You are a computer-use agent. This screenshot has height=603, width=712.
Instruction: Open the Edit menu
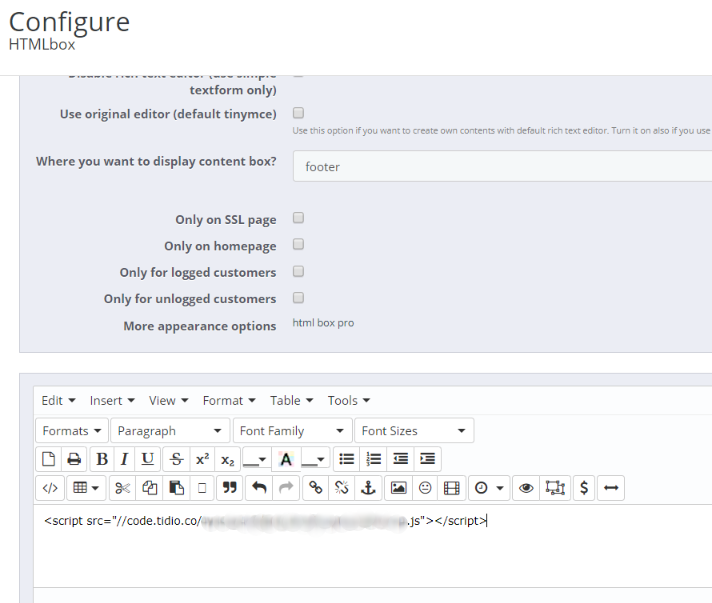[x=58, y=400]
